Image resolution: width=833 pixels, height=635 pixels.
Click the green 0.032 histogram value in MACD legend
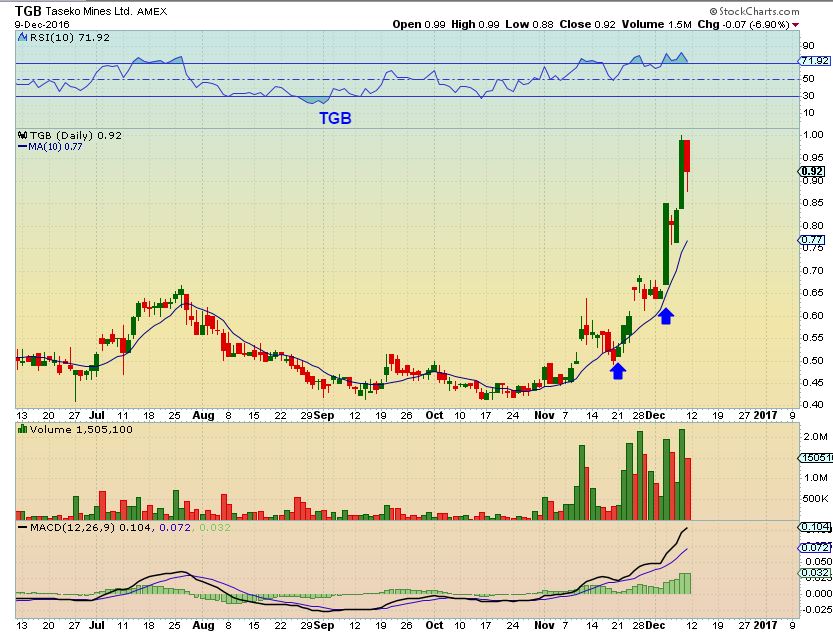tap(214, 528)
